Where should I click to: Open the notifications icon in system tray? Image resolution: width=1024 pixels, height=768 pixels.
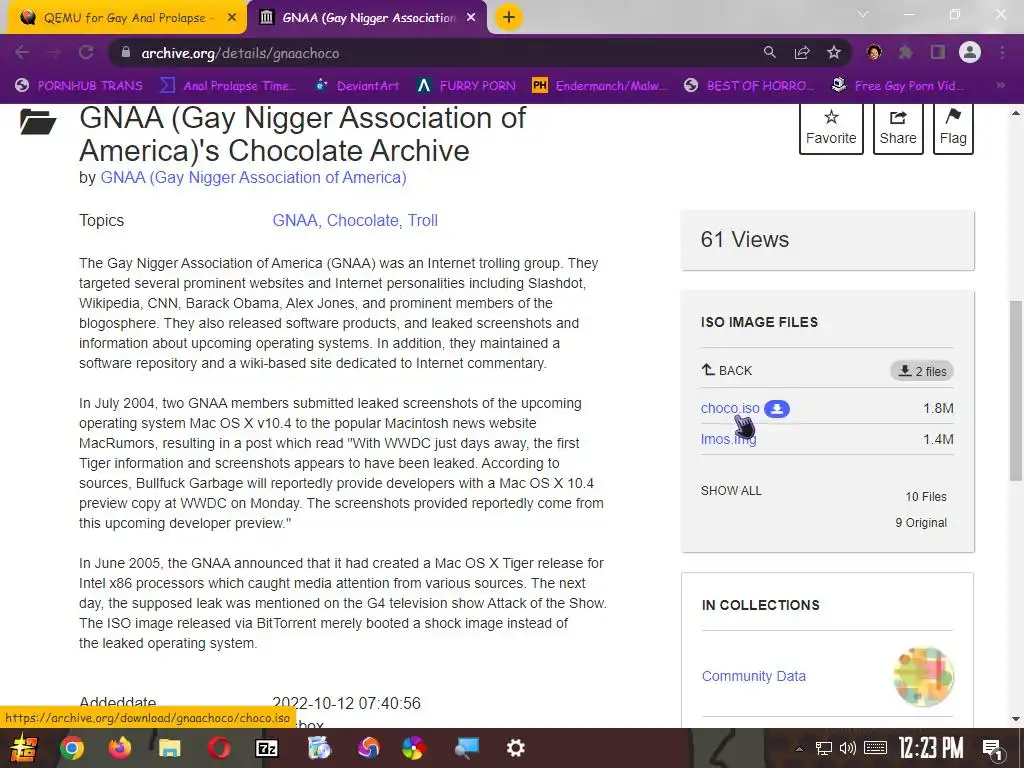993,749
